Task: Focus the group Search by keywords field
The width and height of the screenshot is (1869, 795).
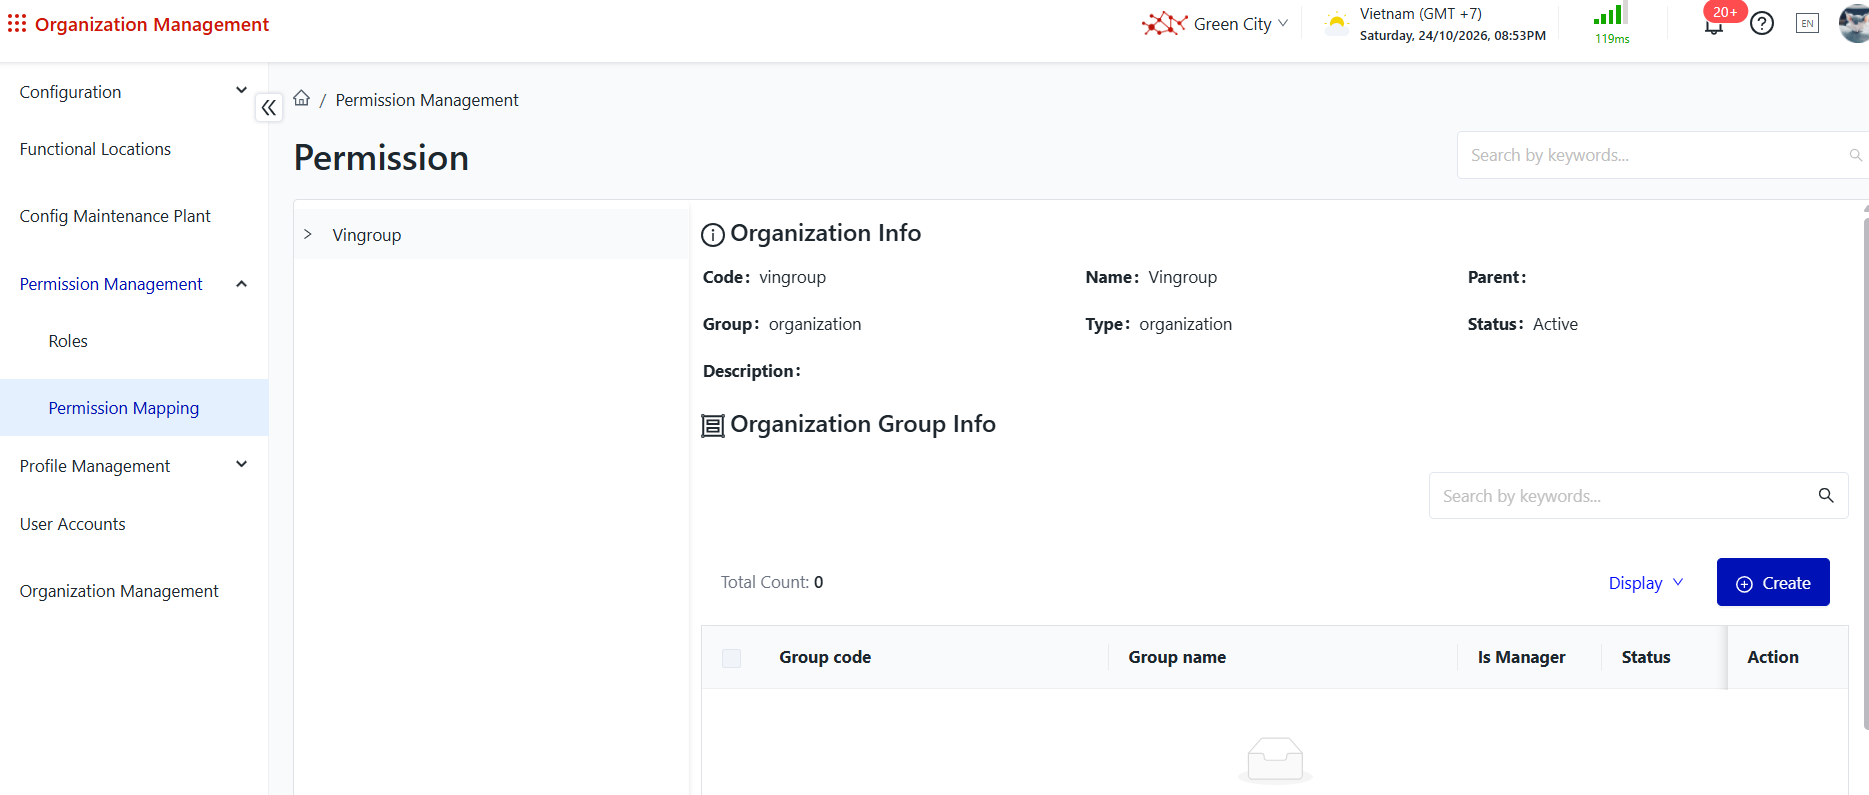Action: point(1638,496)
